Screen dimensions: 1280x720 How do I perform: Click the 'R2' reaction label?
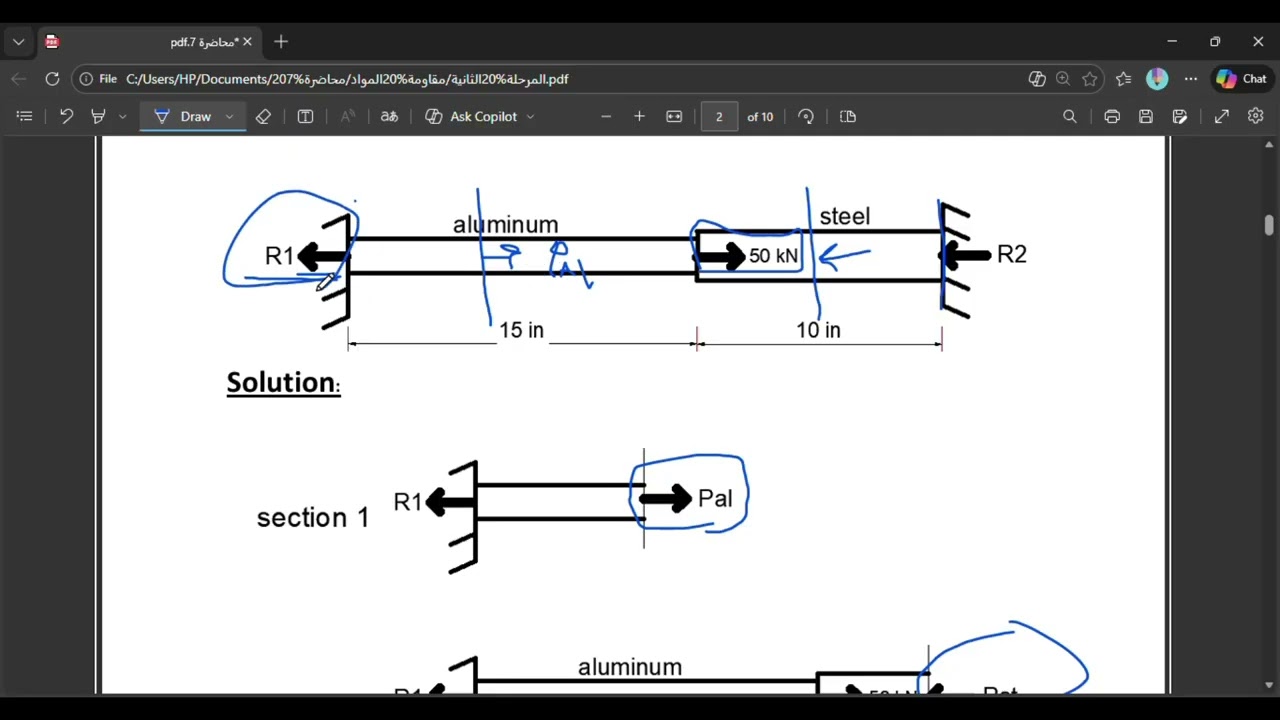coord(1012,255)
